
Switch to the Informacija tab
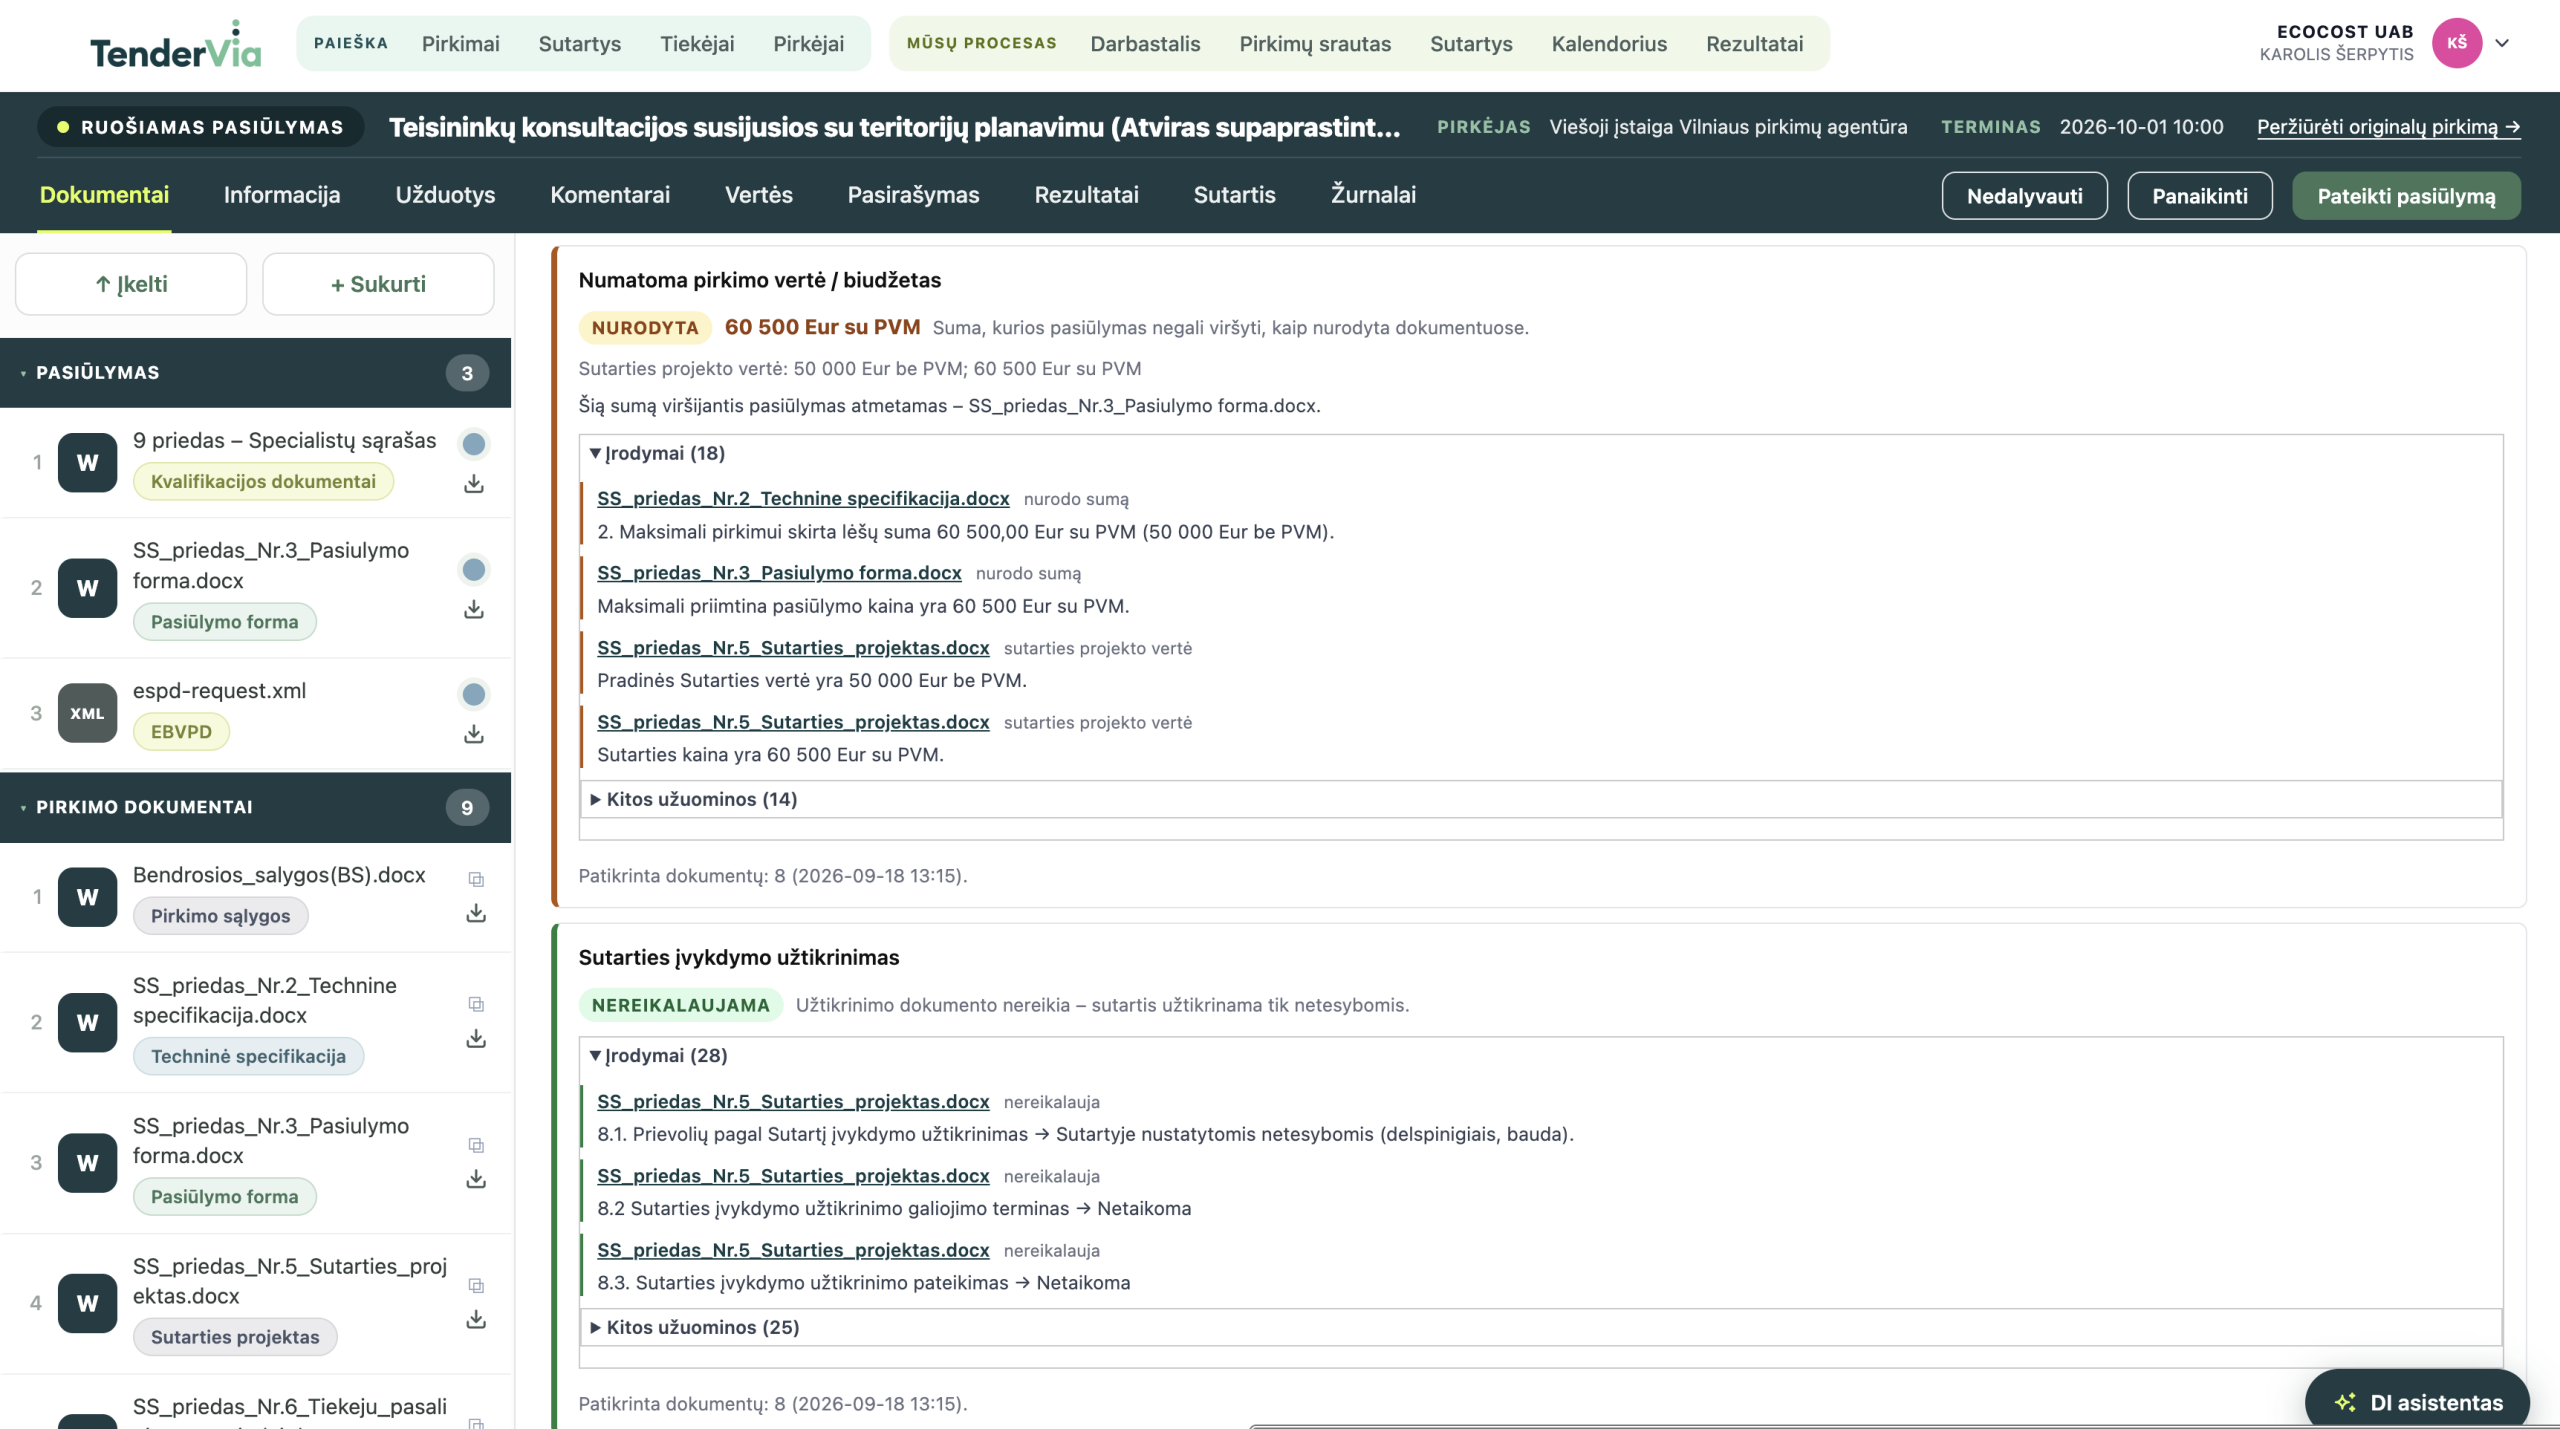(282, 195)
